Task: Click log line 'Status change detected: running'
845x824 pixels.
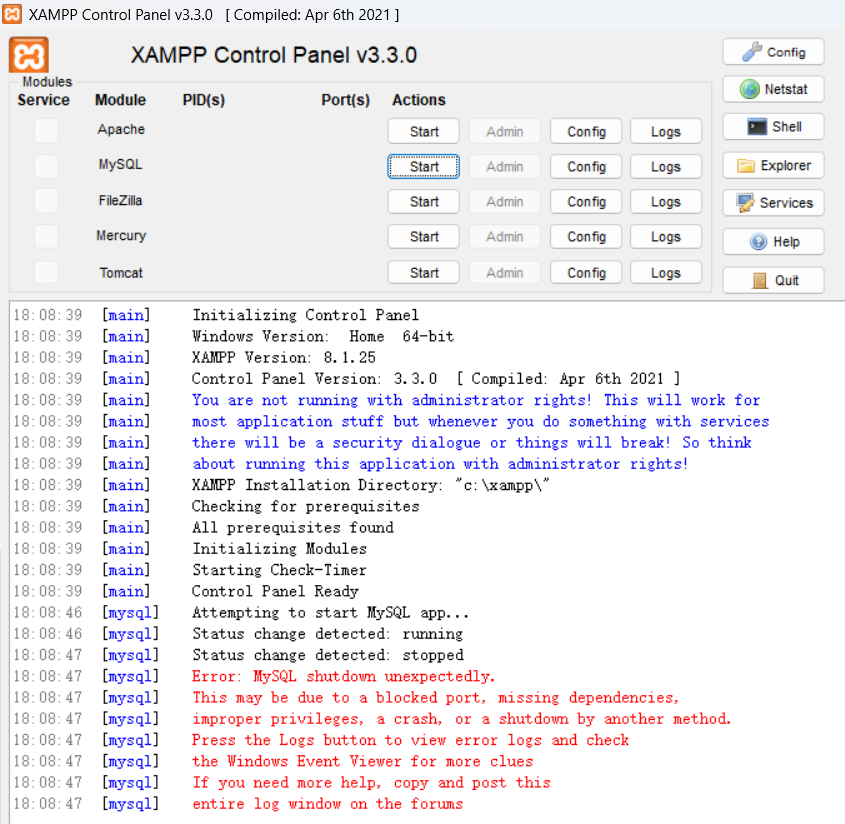Action: coord(328,634)
